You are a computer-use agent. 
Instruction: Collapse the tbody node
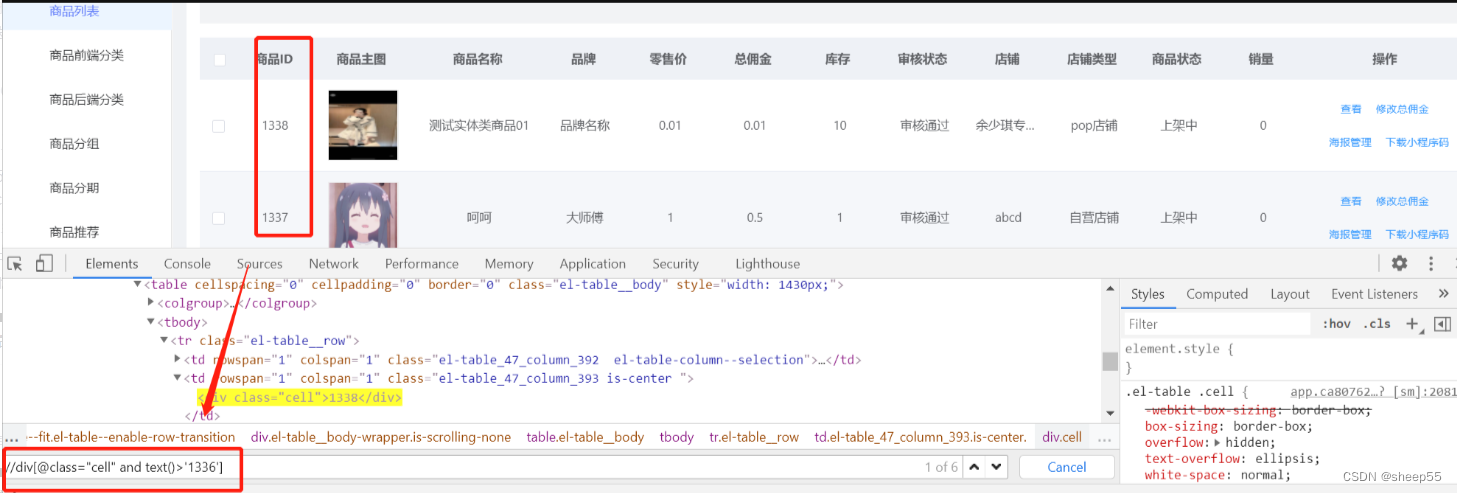(x=151, y=322)
